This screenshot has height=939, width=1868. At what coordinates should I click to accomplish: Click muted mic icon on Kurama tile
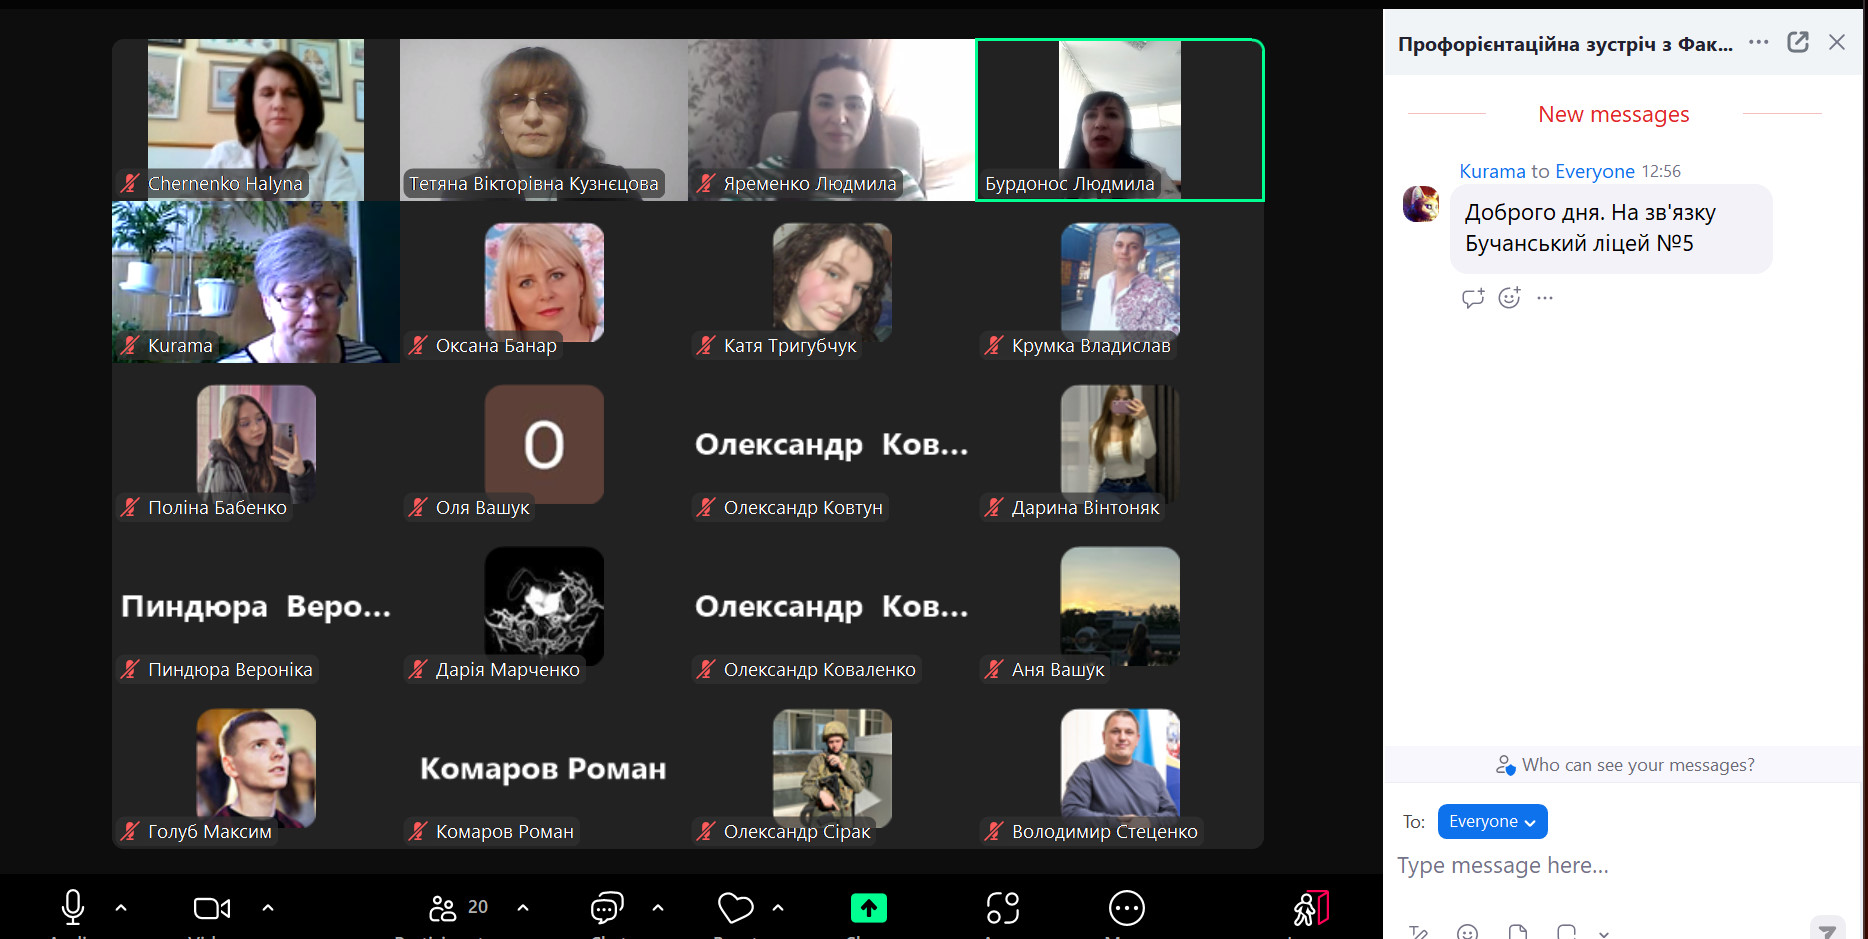pos(130,345)
